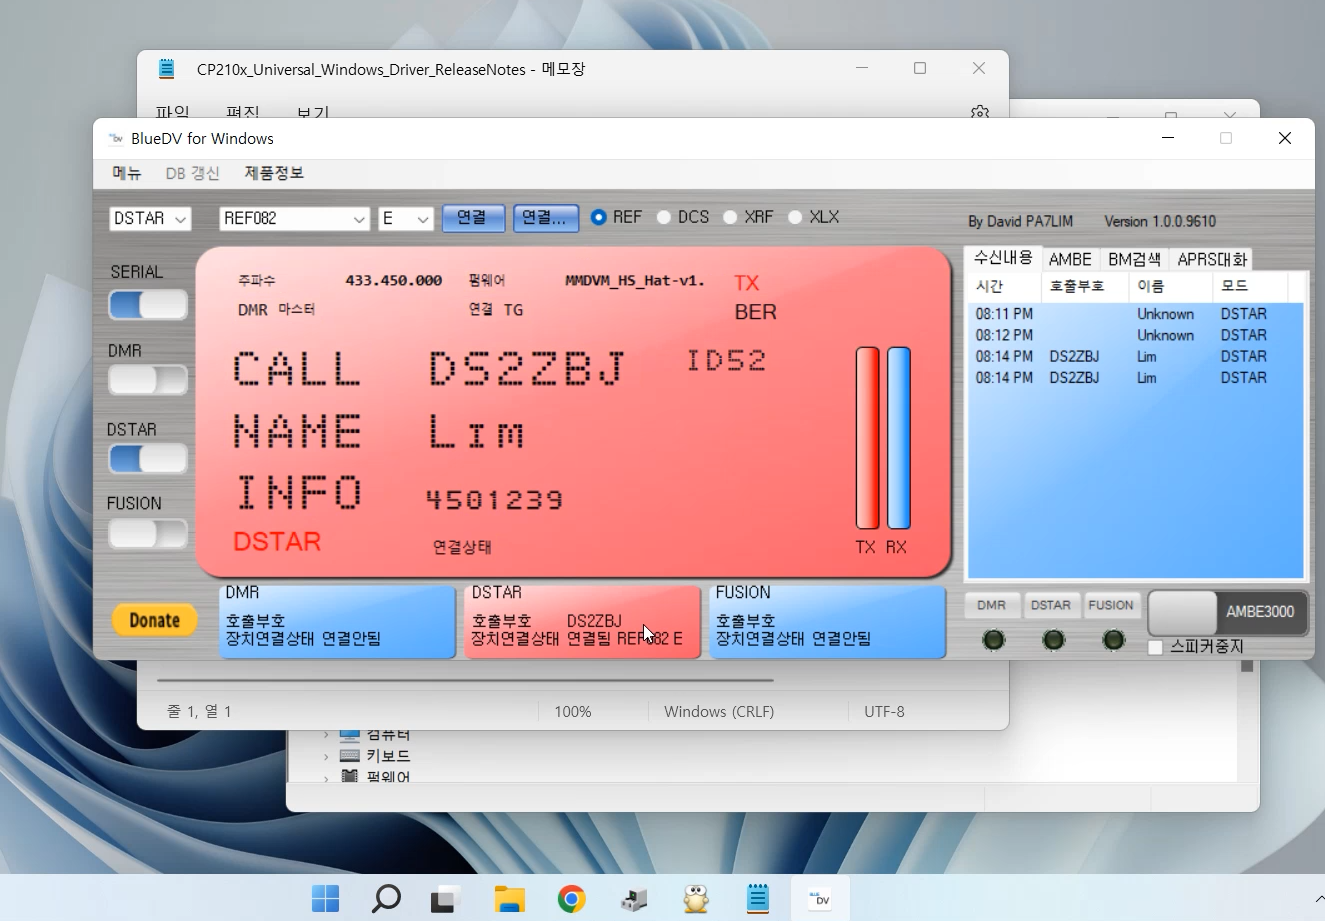The image size is (1325, 921).
Task: Click Notepad title bar document icon
Action: click(167, 69)
